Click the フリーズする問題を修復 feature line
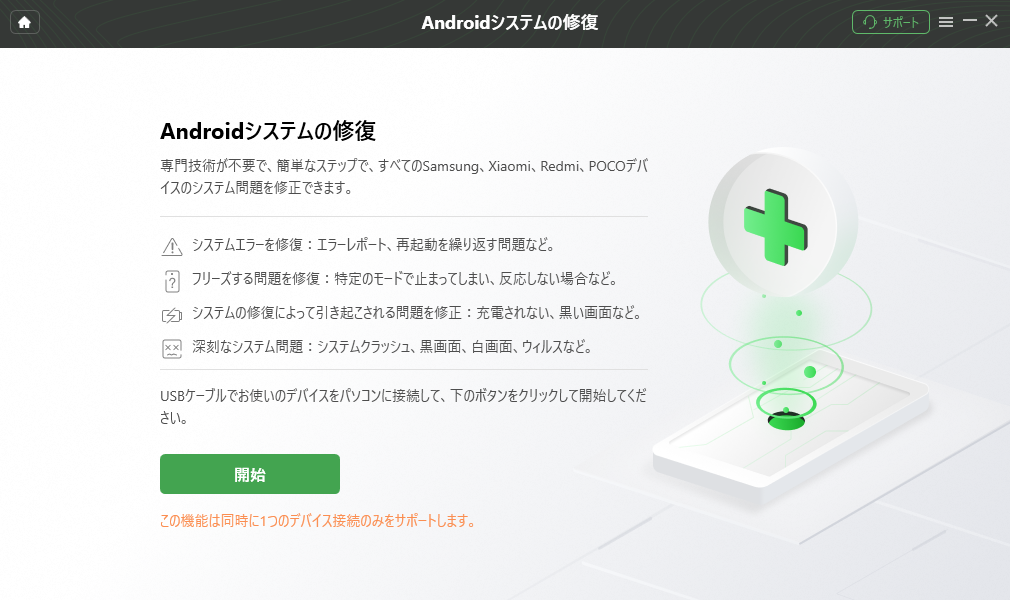 pos(405,279)
